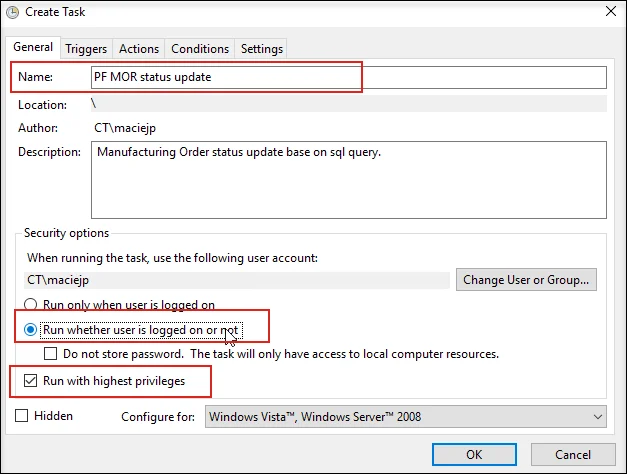This screenshot has height=474, width=627.
Task: Click the Configure for dropdown arrow
Action: tap(598, 416)
